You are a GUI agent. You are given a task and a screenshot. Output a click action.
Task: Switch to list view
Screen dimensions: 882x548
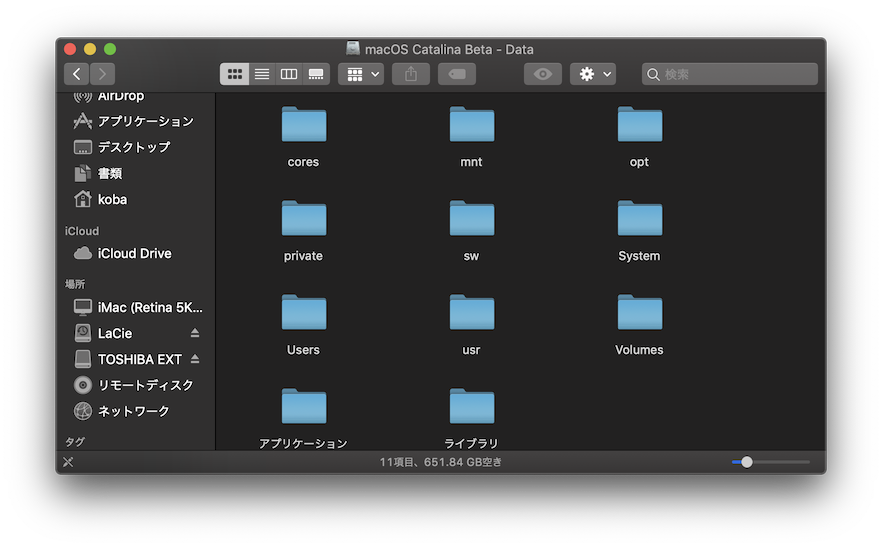[262, 74]
